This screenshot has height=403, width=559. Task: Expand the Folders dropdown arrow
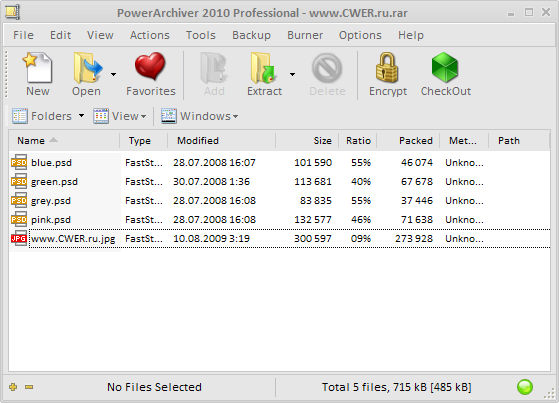pyautogui.click(x=81, y=116)
